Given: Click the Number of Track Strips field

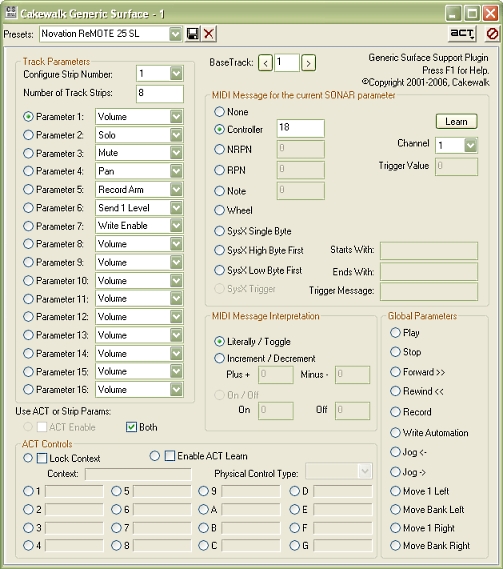Looking at the screenshot, I should (x=160, y=94).
